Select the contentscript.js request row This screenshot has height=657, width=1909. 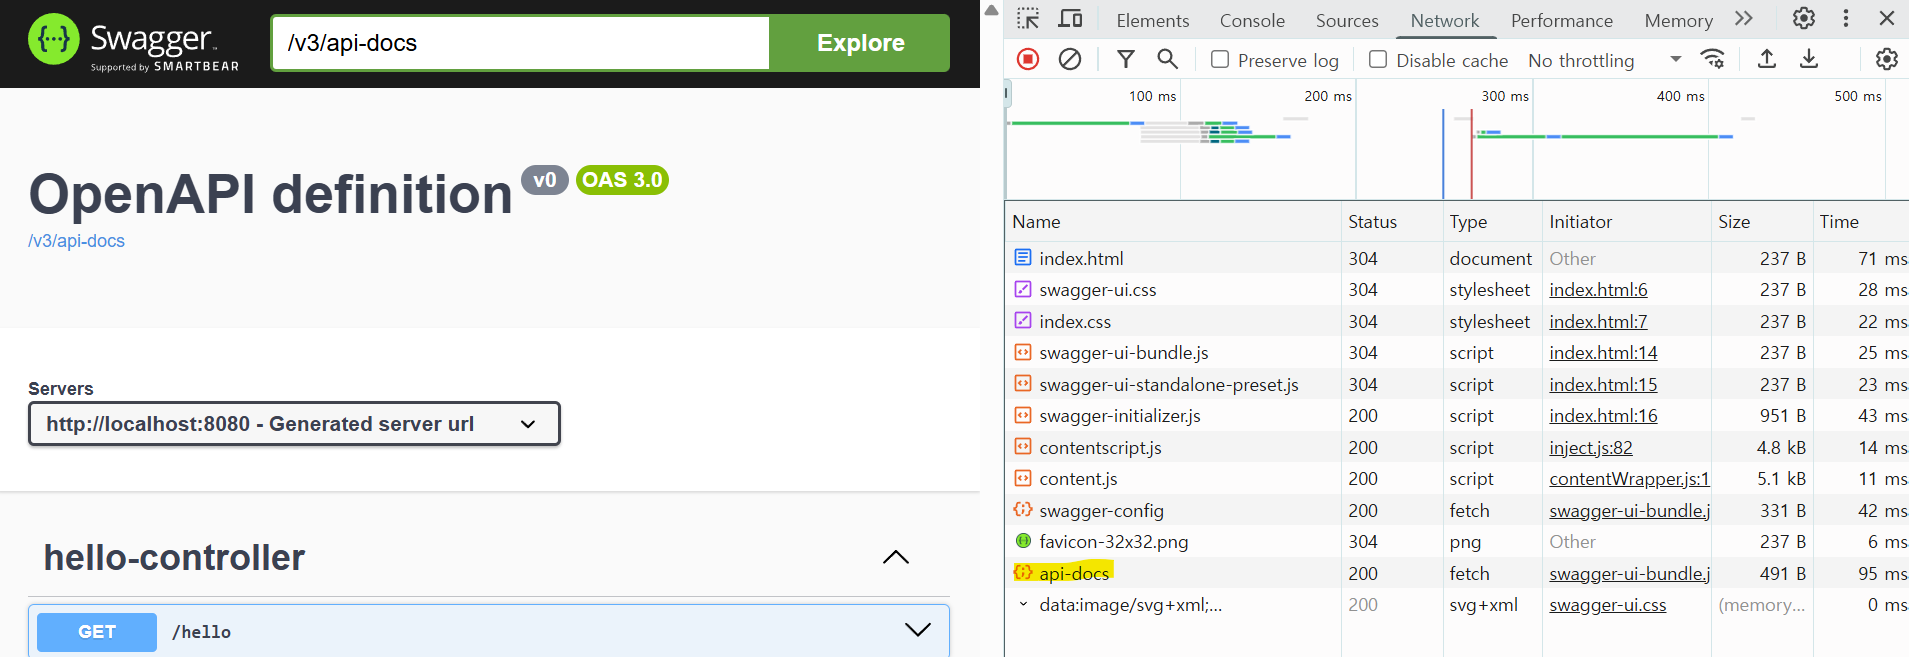pos(1457,447)
